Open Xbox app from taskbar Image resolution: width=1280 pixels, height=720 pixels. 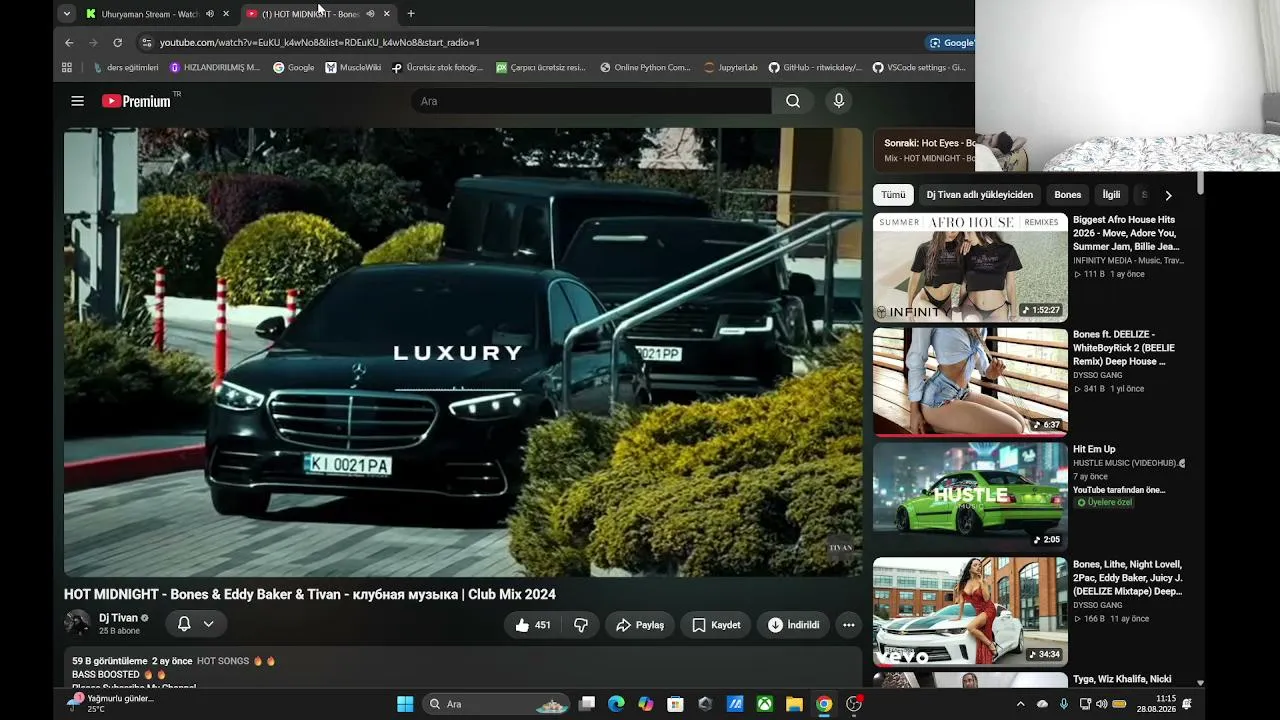click(x=764, y=704)
